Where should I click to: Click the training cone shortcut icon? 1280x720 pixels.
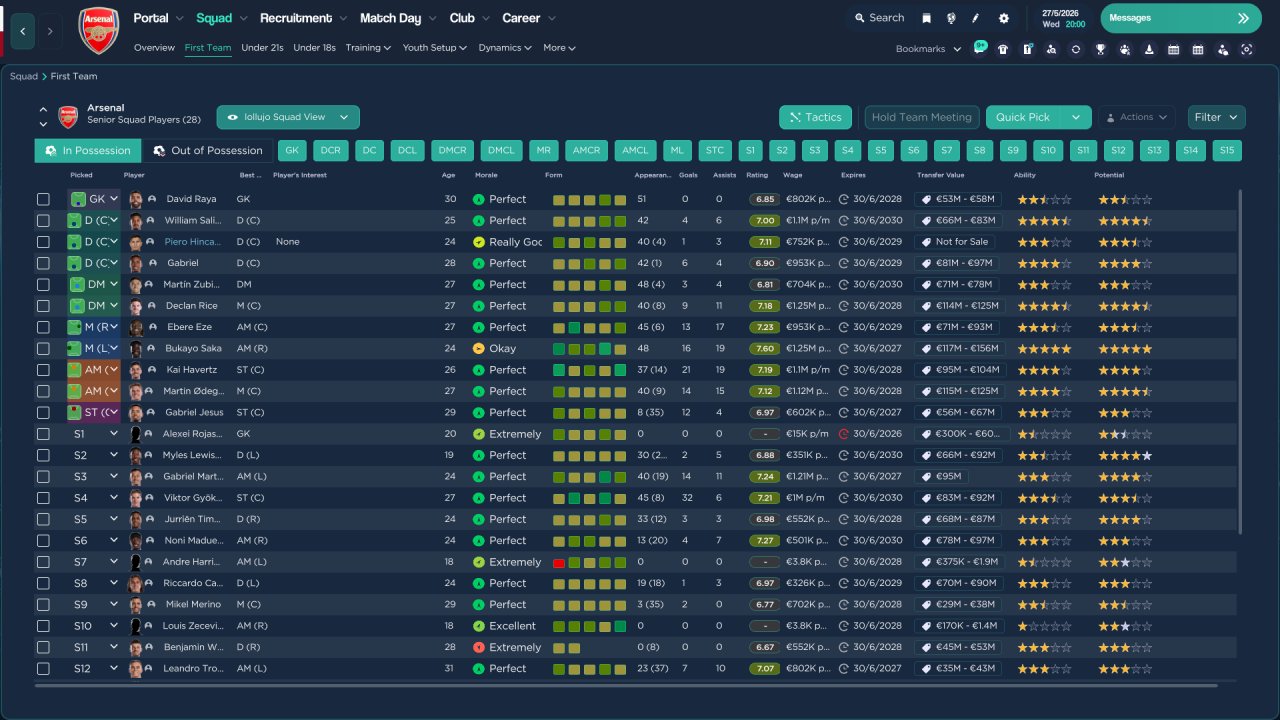click(x=1149, y=49)
